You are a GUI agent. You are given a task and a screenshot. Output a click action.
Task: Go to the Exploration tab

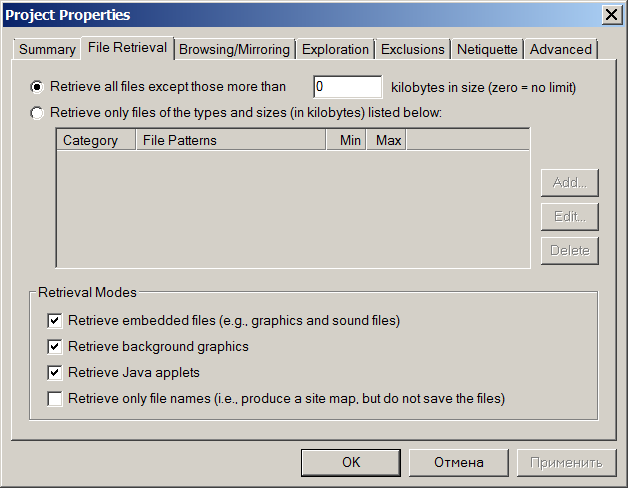point(335,49)
